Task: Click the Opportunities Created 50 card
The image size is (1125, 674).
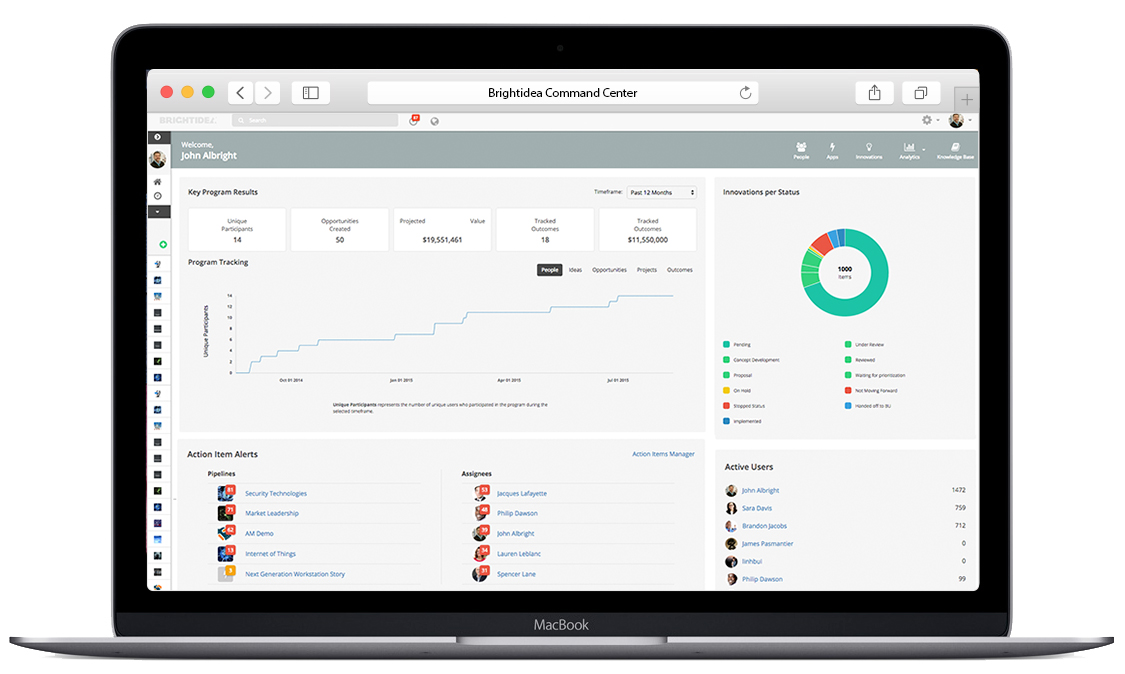Action: [x=339, y=230]
